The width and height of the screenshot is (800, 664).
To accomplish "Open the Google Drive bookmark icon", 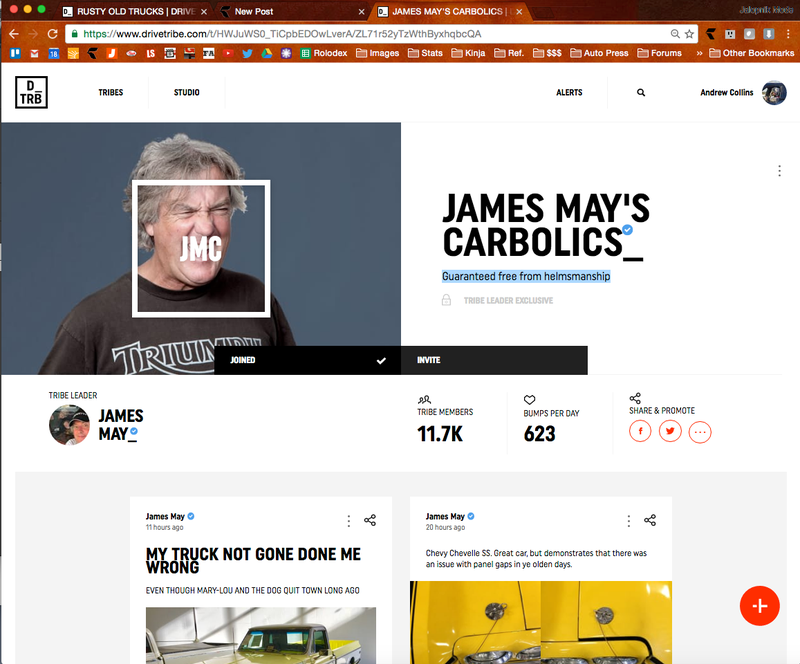I will tap(267, 53).
